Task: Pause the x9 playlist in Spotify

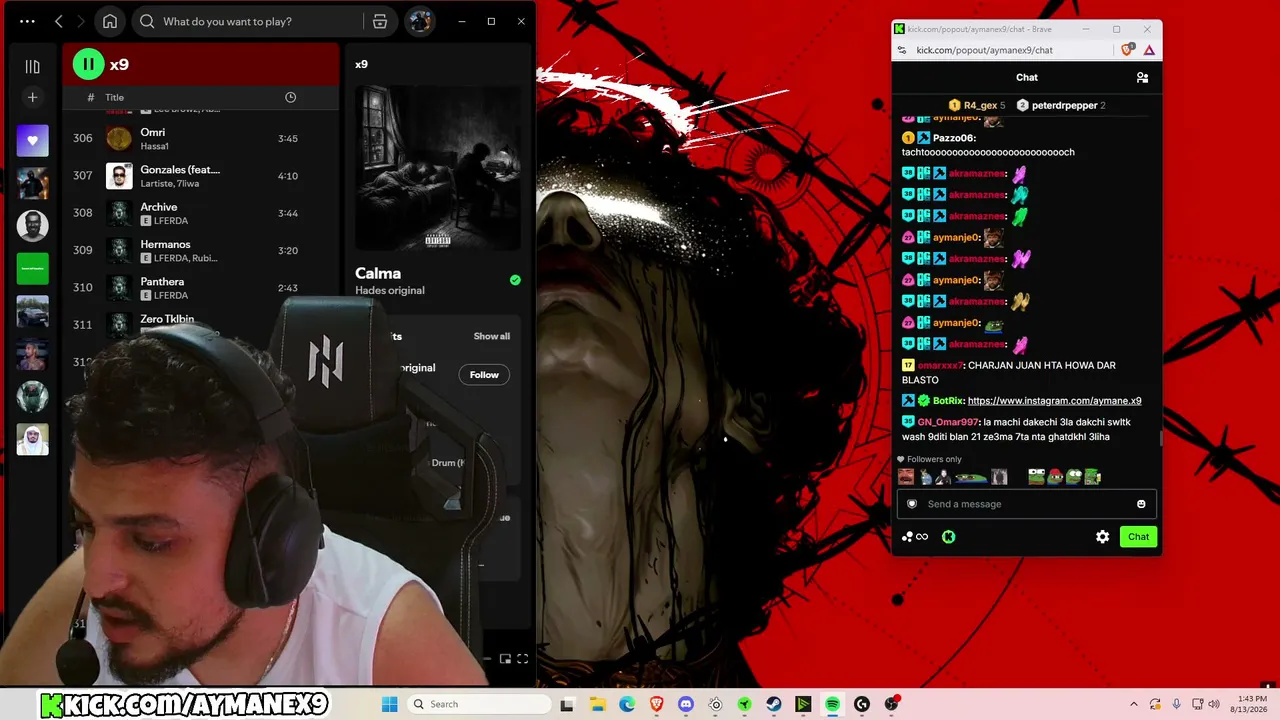Action: [88, 65]
